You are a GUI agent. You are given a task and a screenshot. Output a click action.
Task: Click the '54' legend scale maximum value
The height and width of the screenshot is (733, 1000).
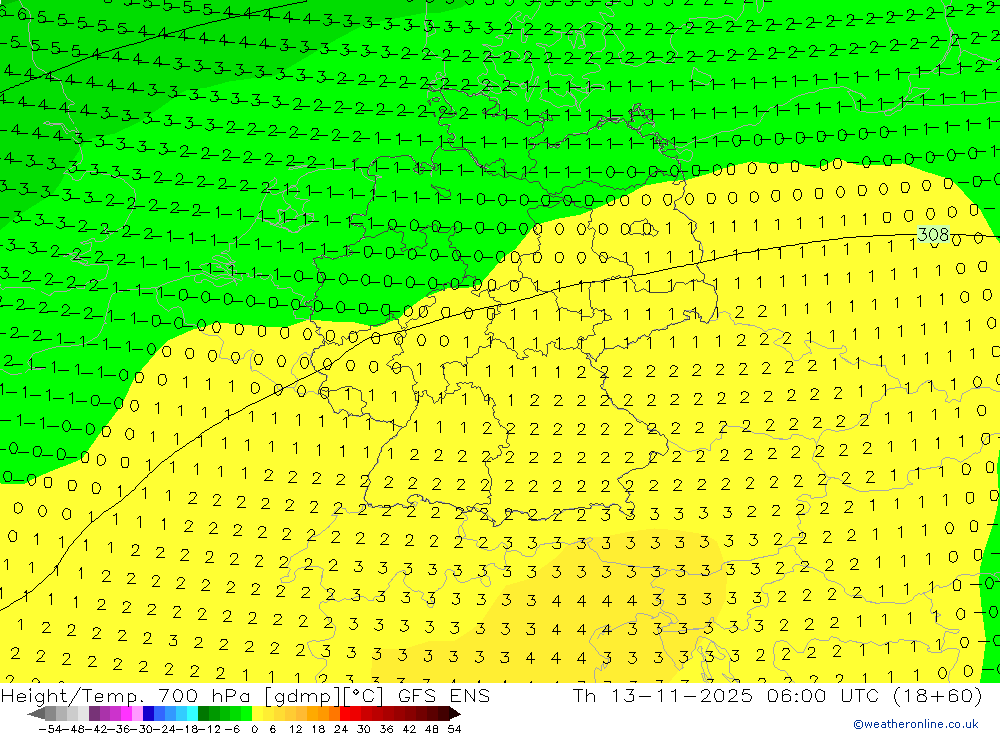pos(454,729)
